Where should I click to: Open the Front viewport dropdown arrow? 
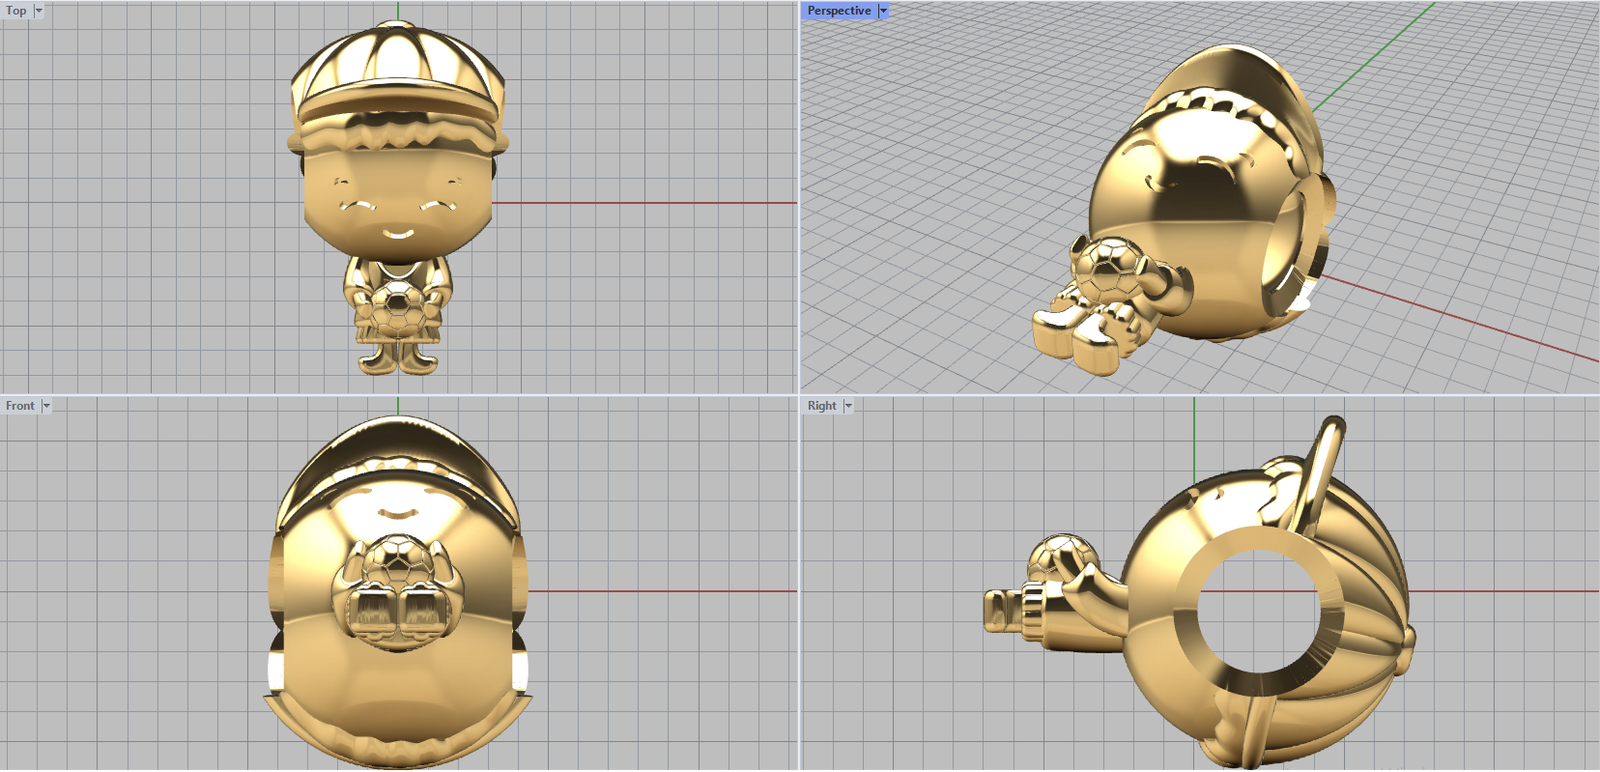point(46,406)
